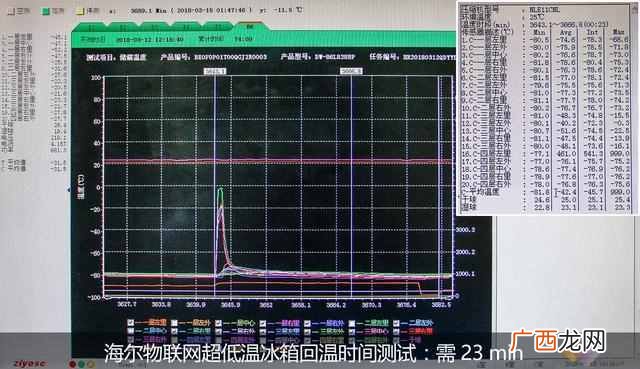Click the 环境温度 25℃ line in popup
The image size is (640, 369).
502,17
